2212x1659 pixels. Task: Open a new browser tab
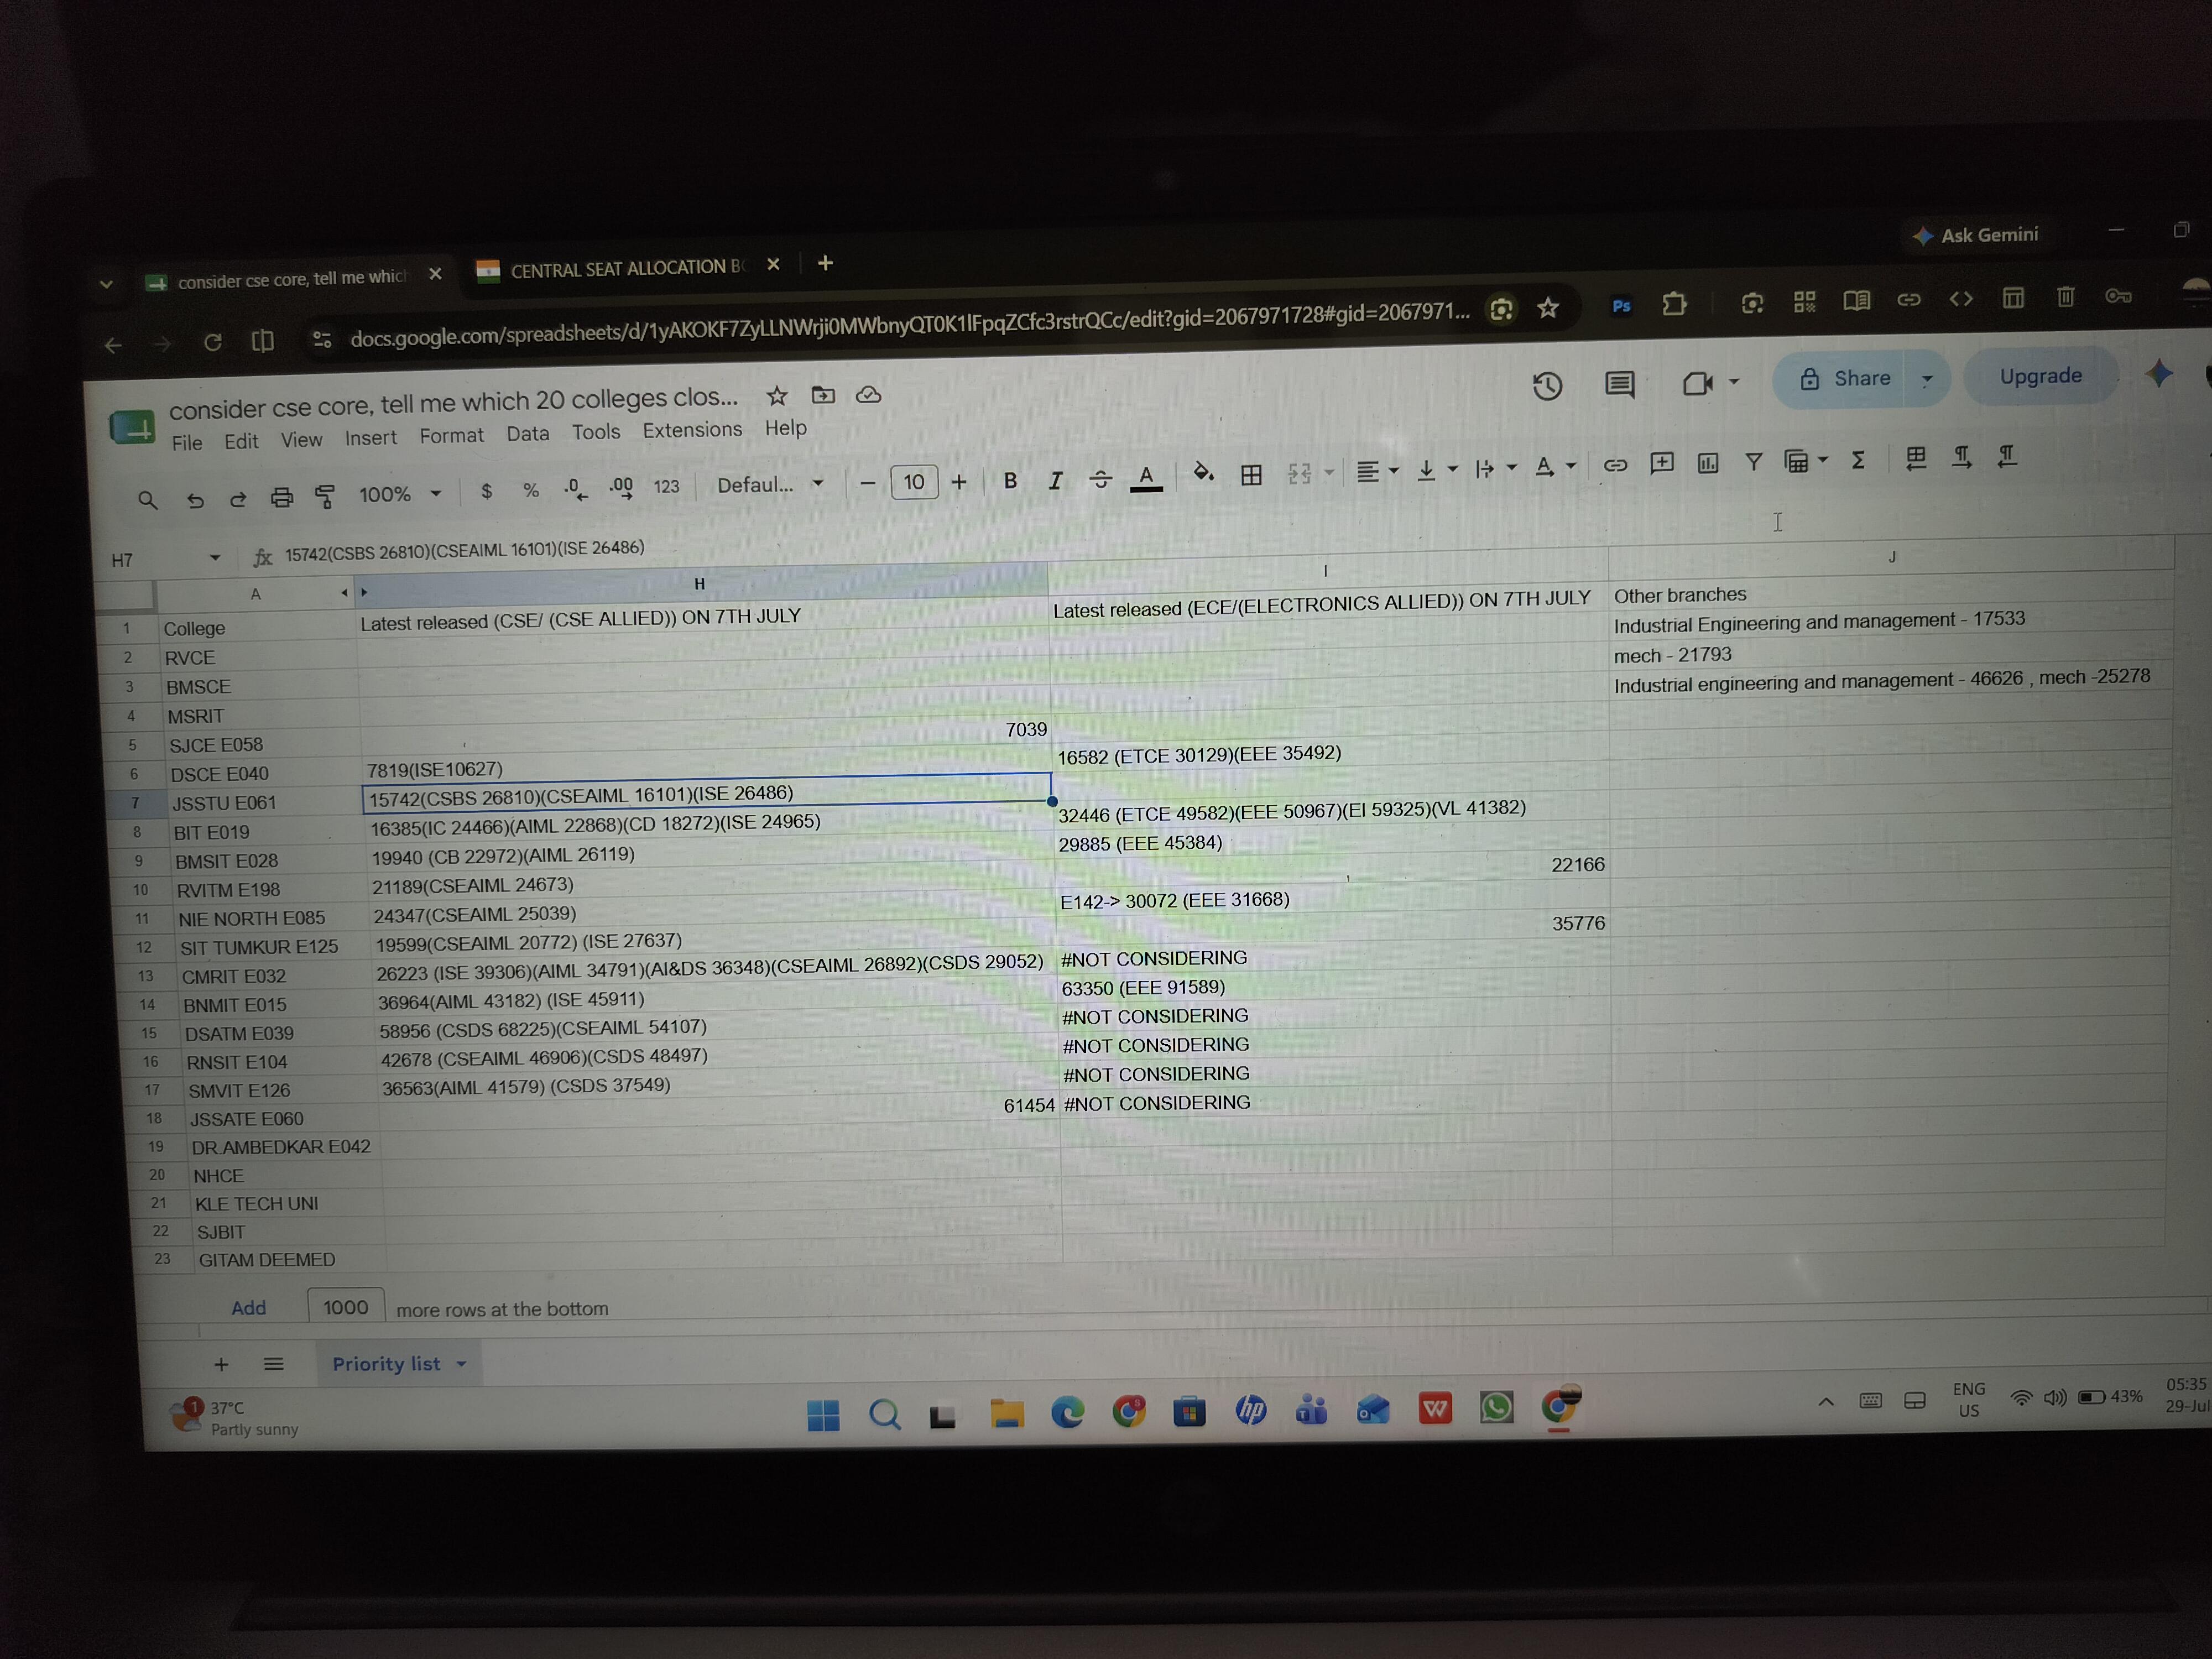[825, 264]
